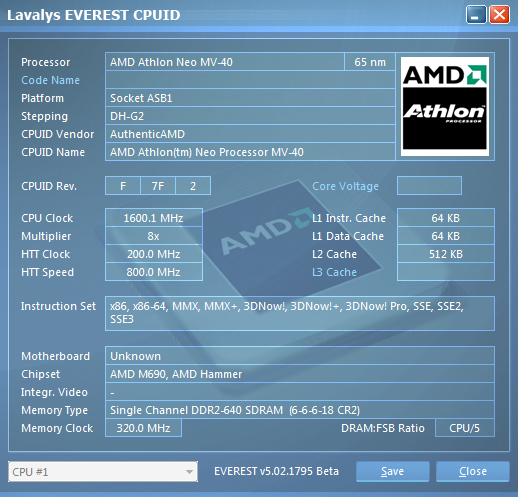Screen dimensions: 518x497
Task: Click the Save button
Action: click(x=392, y=471)
